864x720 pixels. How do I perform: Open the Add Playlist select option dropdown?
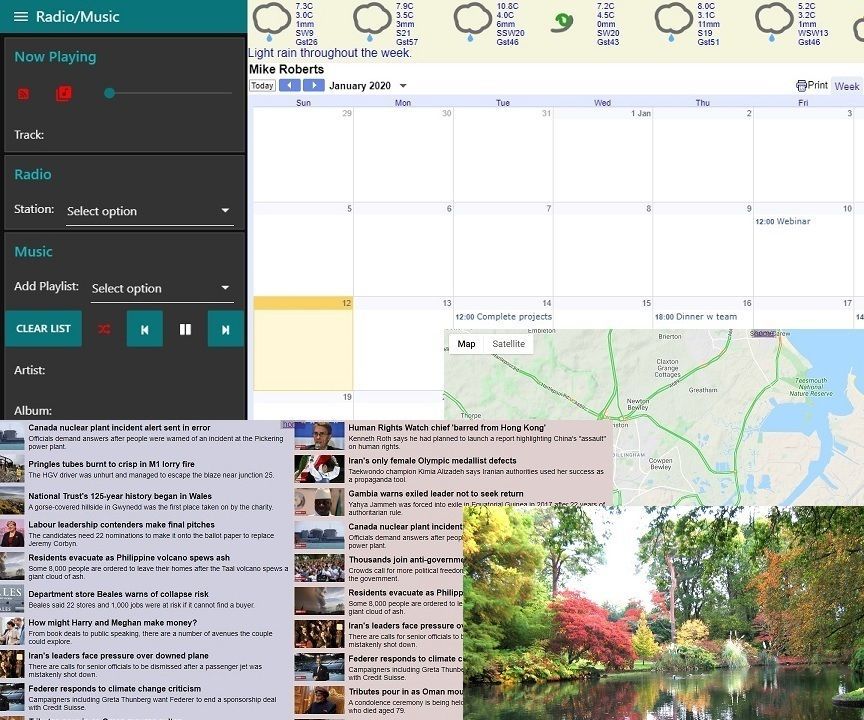click(x=161, y=288)
